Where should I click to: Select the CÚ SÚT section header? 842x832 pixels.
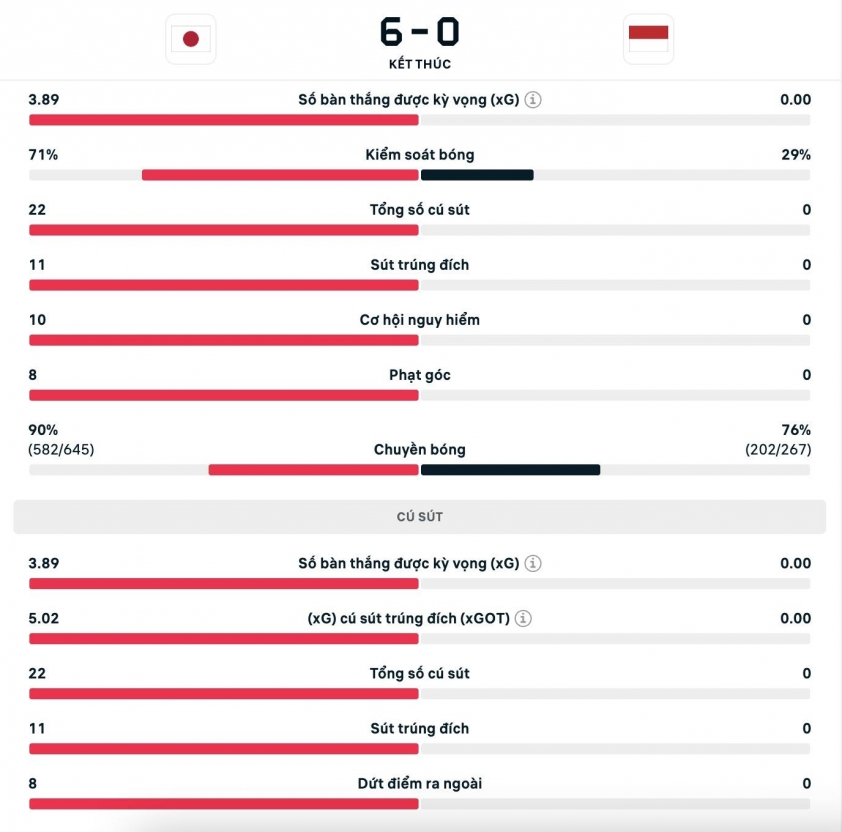point(419,517)
